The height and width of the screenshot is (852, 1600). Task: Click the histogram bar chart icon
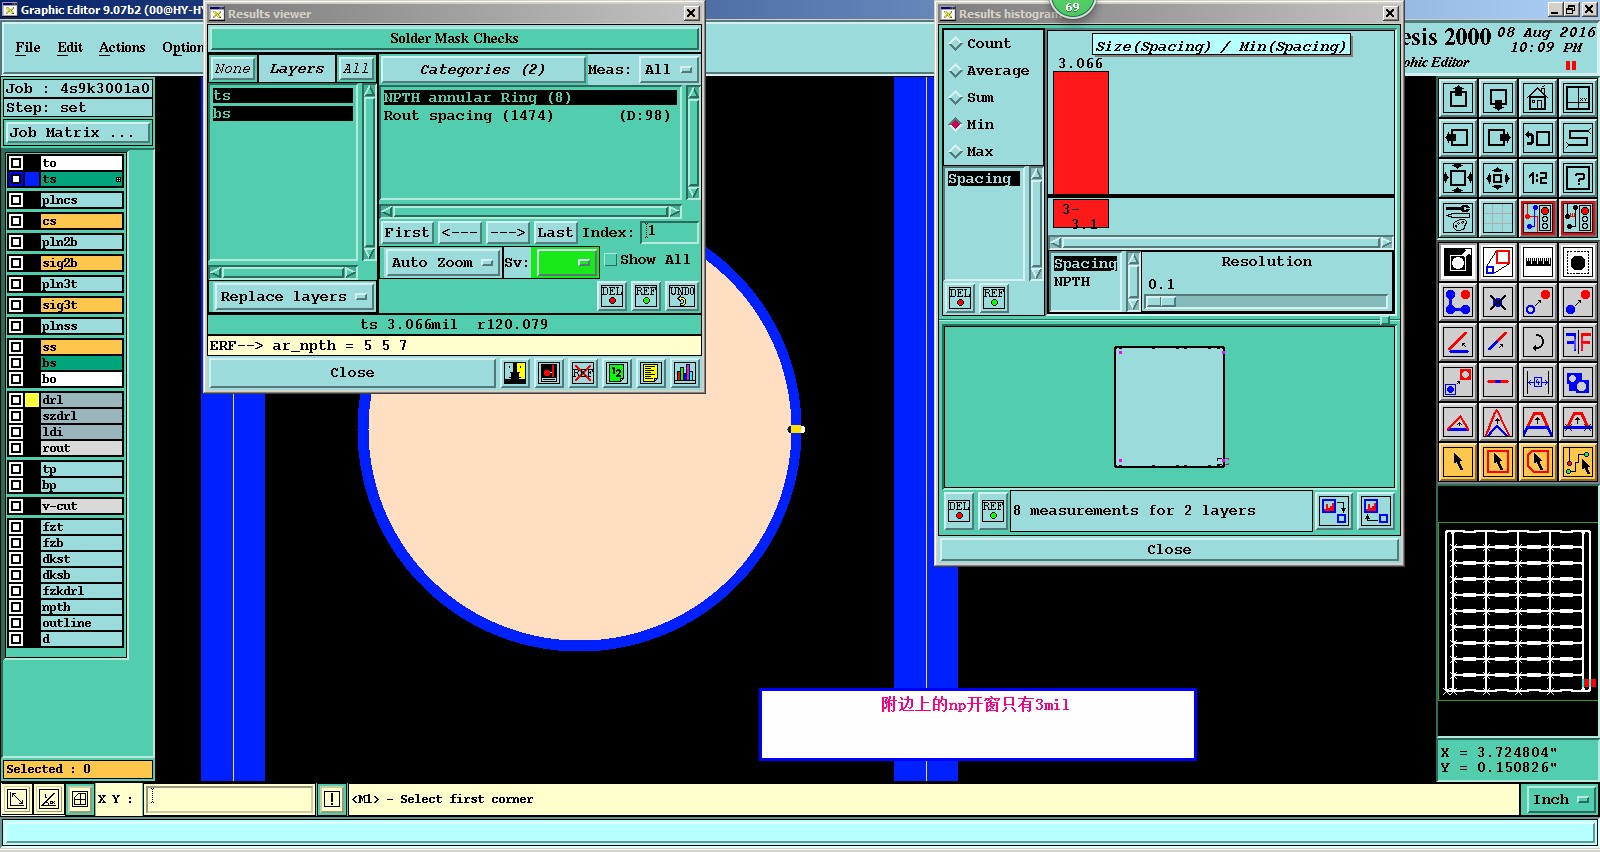(x=685, y=373)
